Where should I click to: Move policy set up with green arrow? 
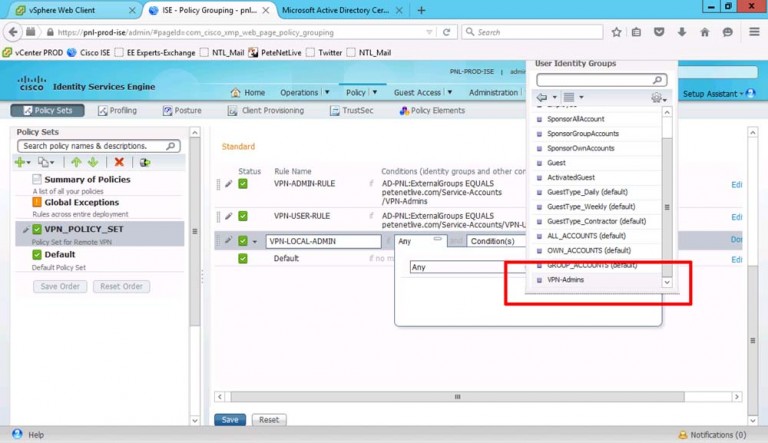point(76,162)
